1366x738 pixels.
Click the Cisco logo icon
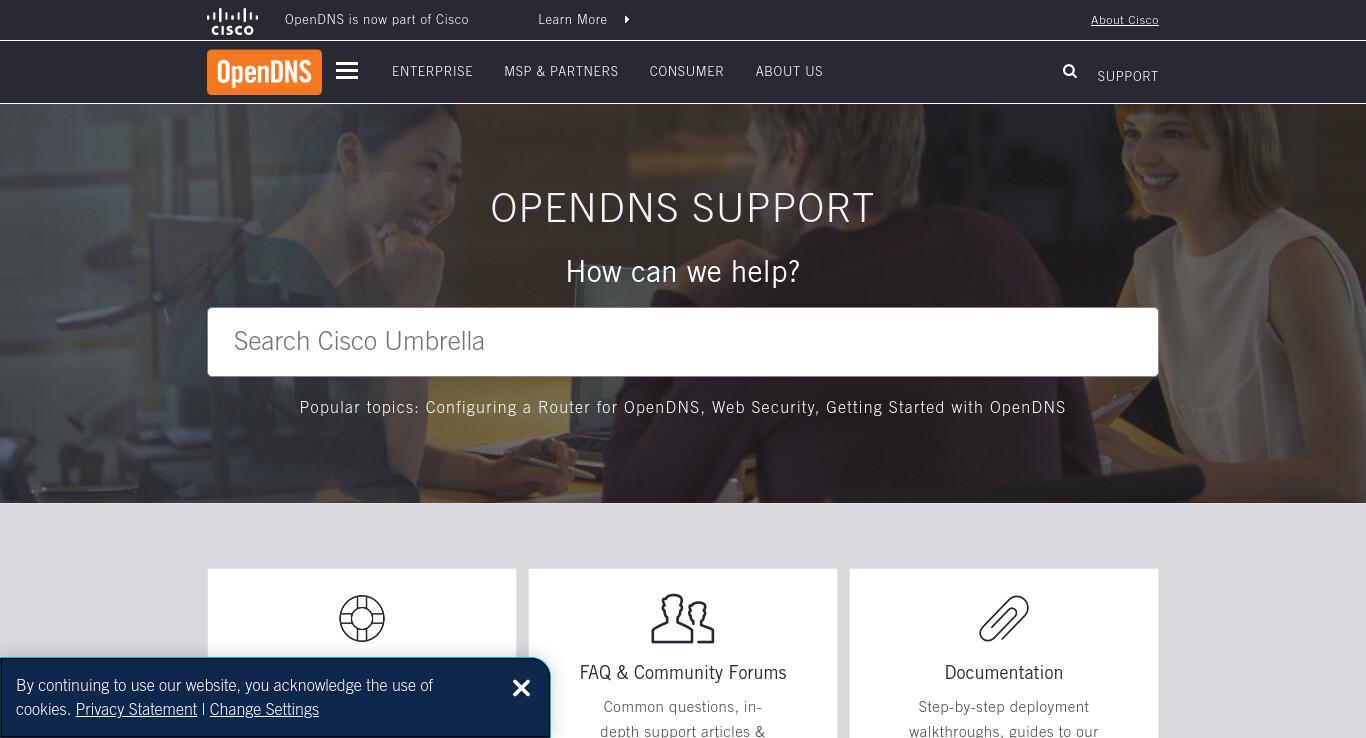(x=232, y=20)
